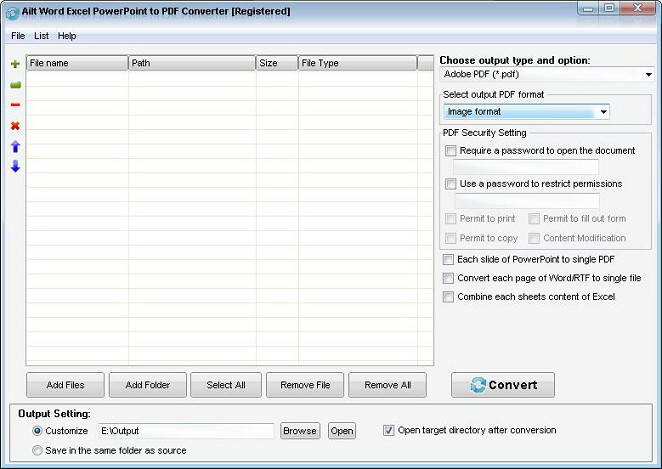The height and width of the screenshot is (469, 662).
Task: Click the Browse button
Action: pyautogui.click(x=300, y=431)
